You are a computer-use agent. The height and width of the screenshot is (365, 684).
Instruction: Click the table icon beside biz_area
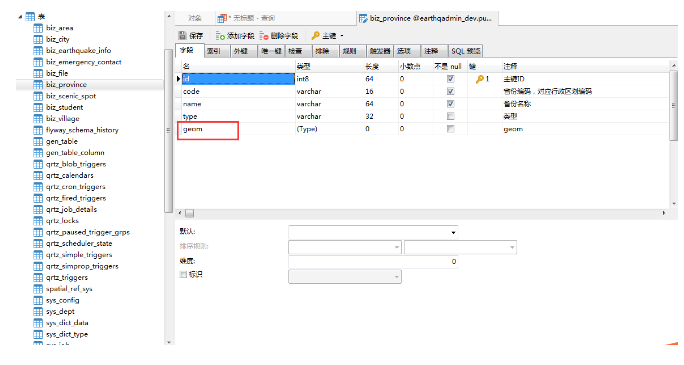click(38, 28)
